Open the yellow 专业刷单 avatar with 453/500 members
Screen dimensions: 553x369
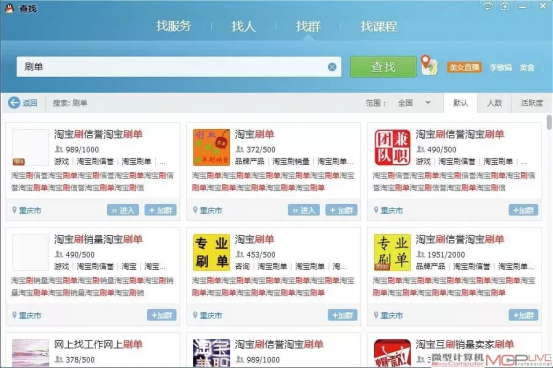211,253
